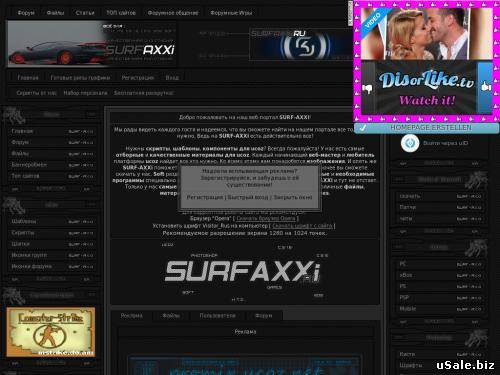This screenshot has width=500, height=375.
Task: Click Скачать браузер Opera link
Action: coord(266,218)
